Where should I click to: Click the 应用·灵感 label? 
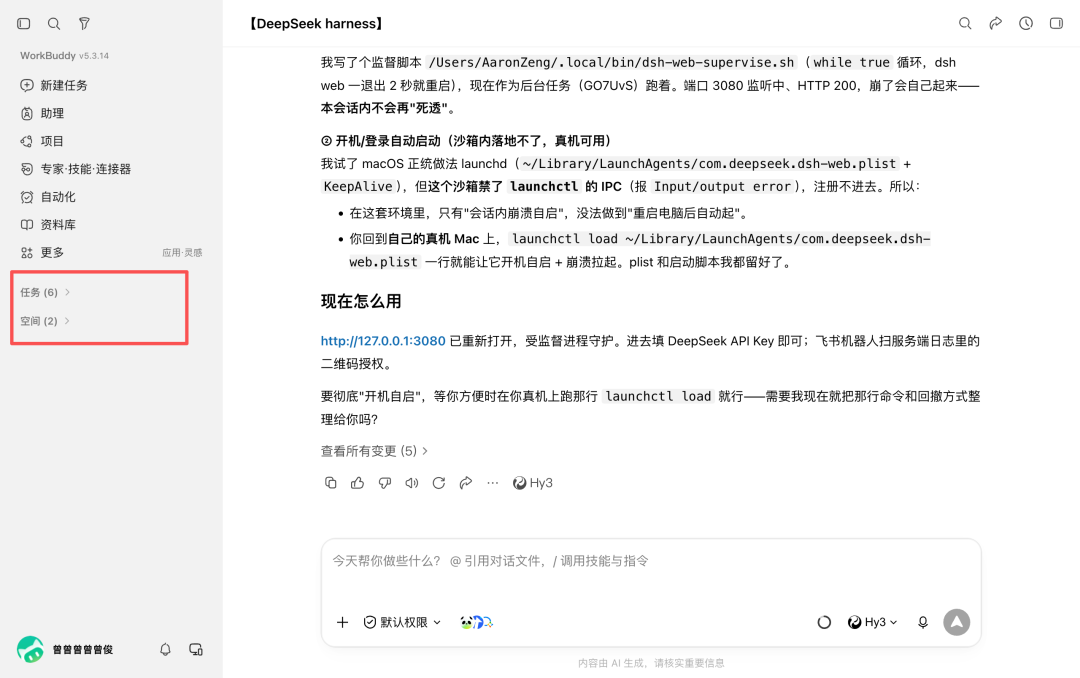point(183,253)
